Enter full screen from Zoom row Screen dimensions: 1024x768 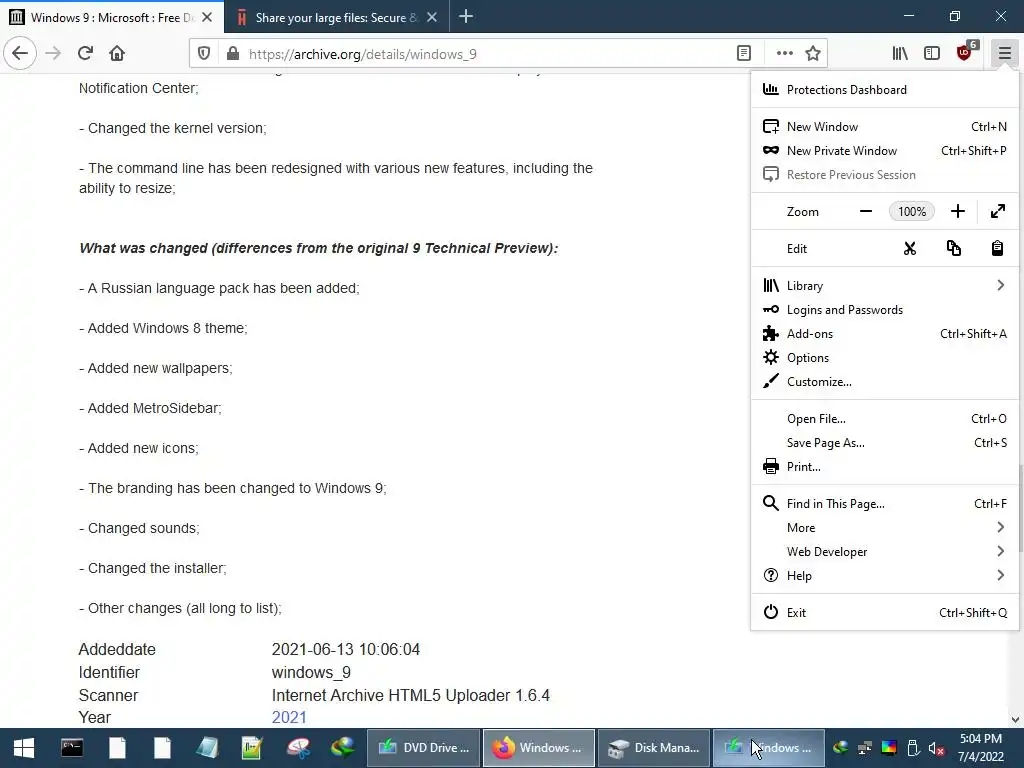pos(998,211)
